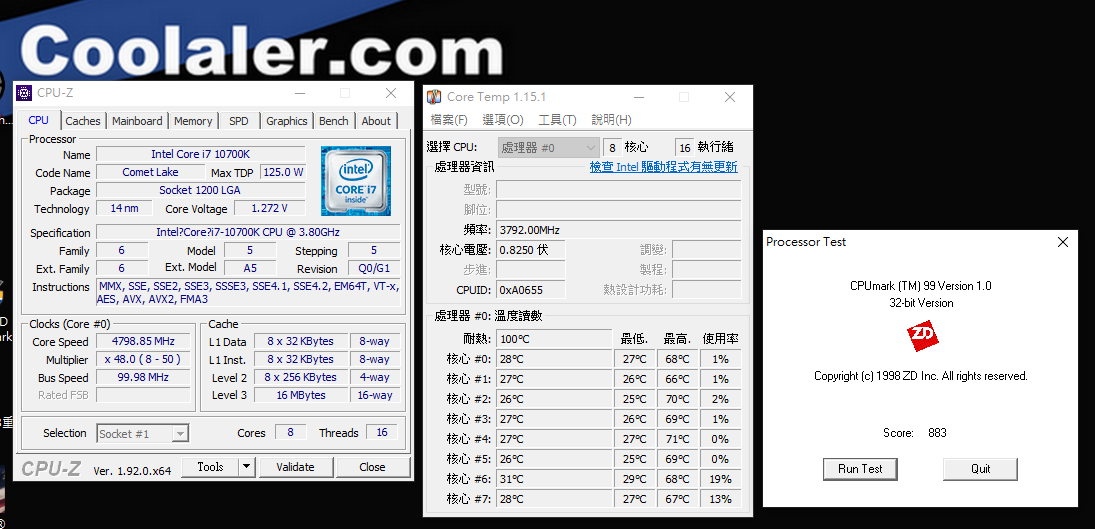Click the Level 2 value 8 x 256 KBytes

pos(300,378)
